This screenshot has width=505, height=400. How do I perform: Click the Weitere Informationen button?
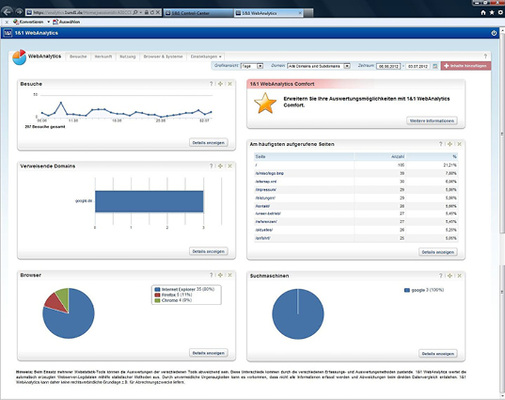click(x=432, y=121)
